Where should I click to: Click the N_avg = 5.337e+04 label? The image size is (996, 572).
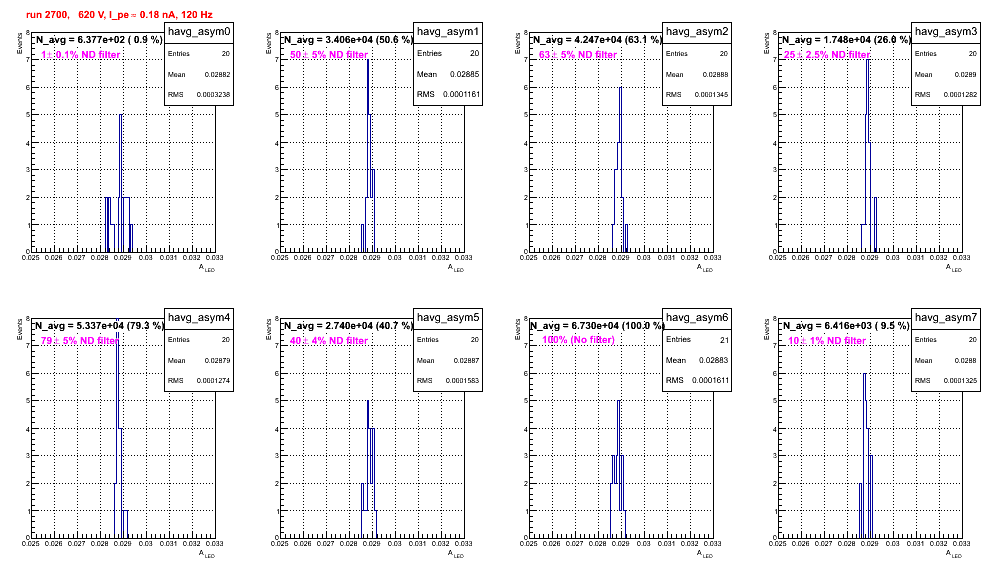pyautogui.click(x=99, y=325)
